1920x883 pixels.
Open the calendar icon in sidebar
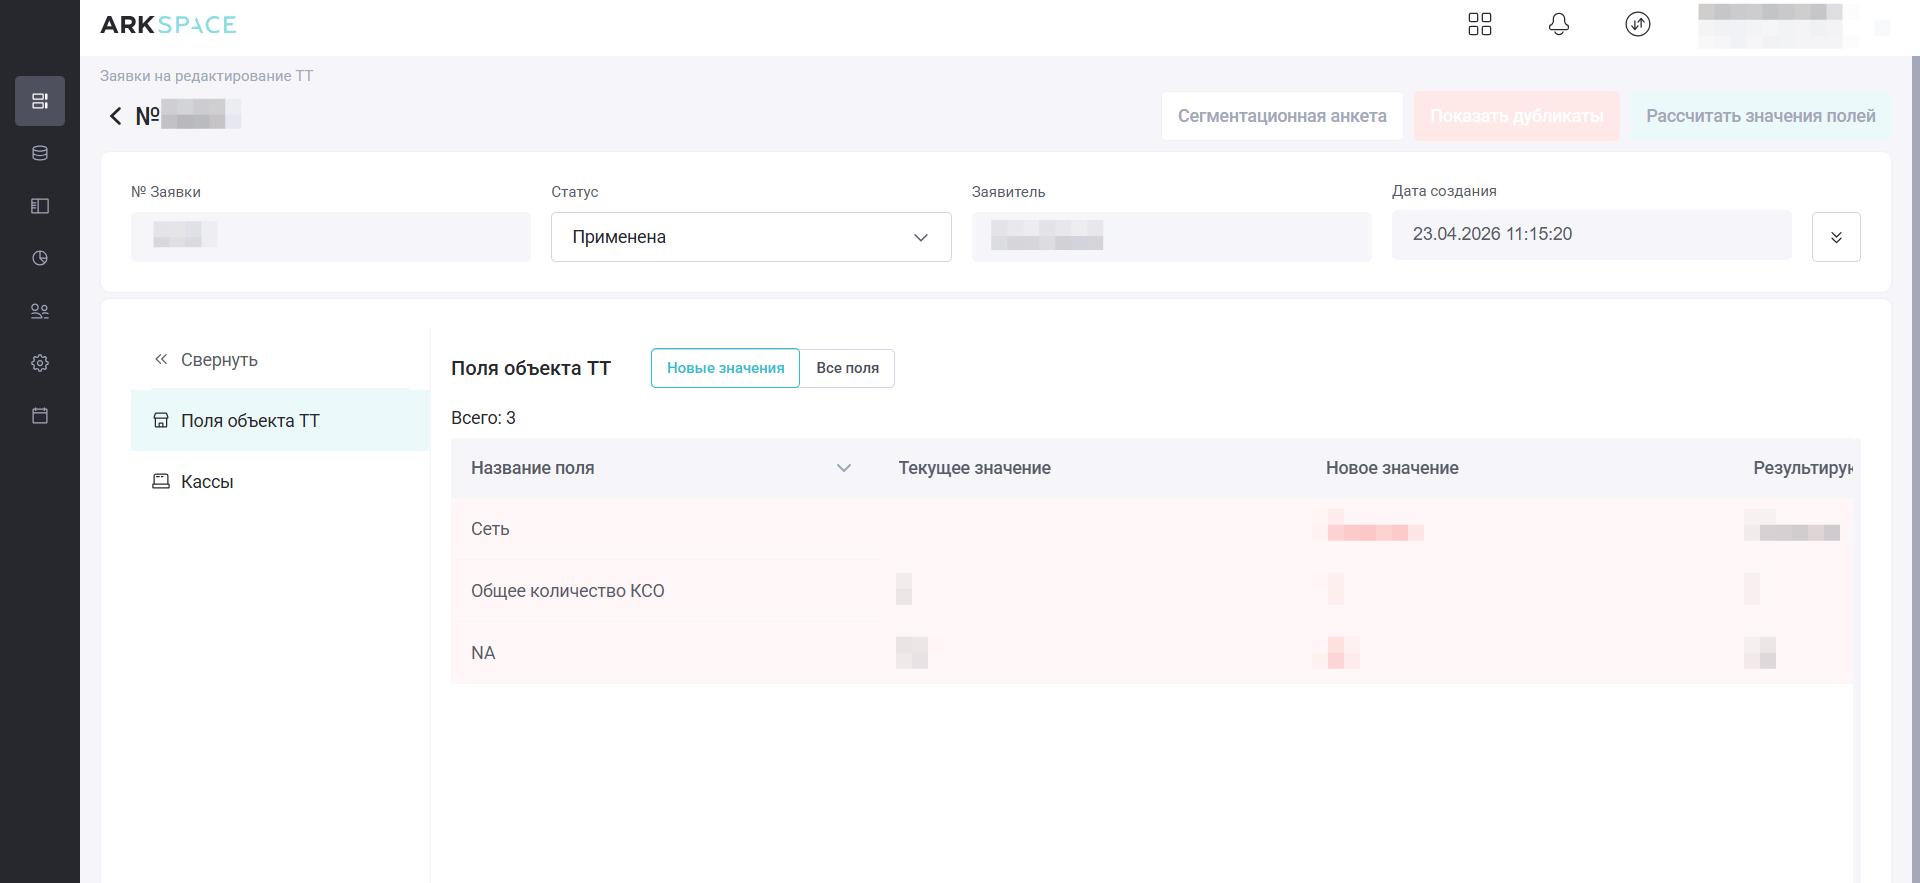(x=40, y=415)
